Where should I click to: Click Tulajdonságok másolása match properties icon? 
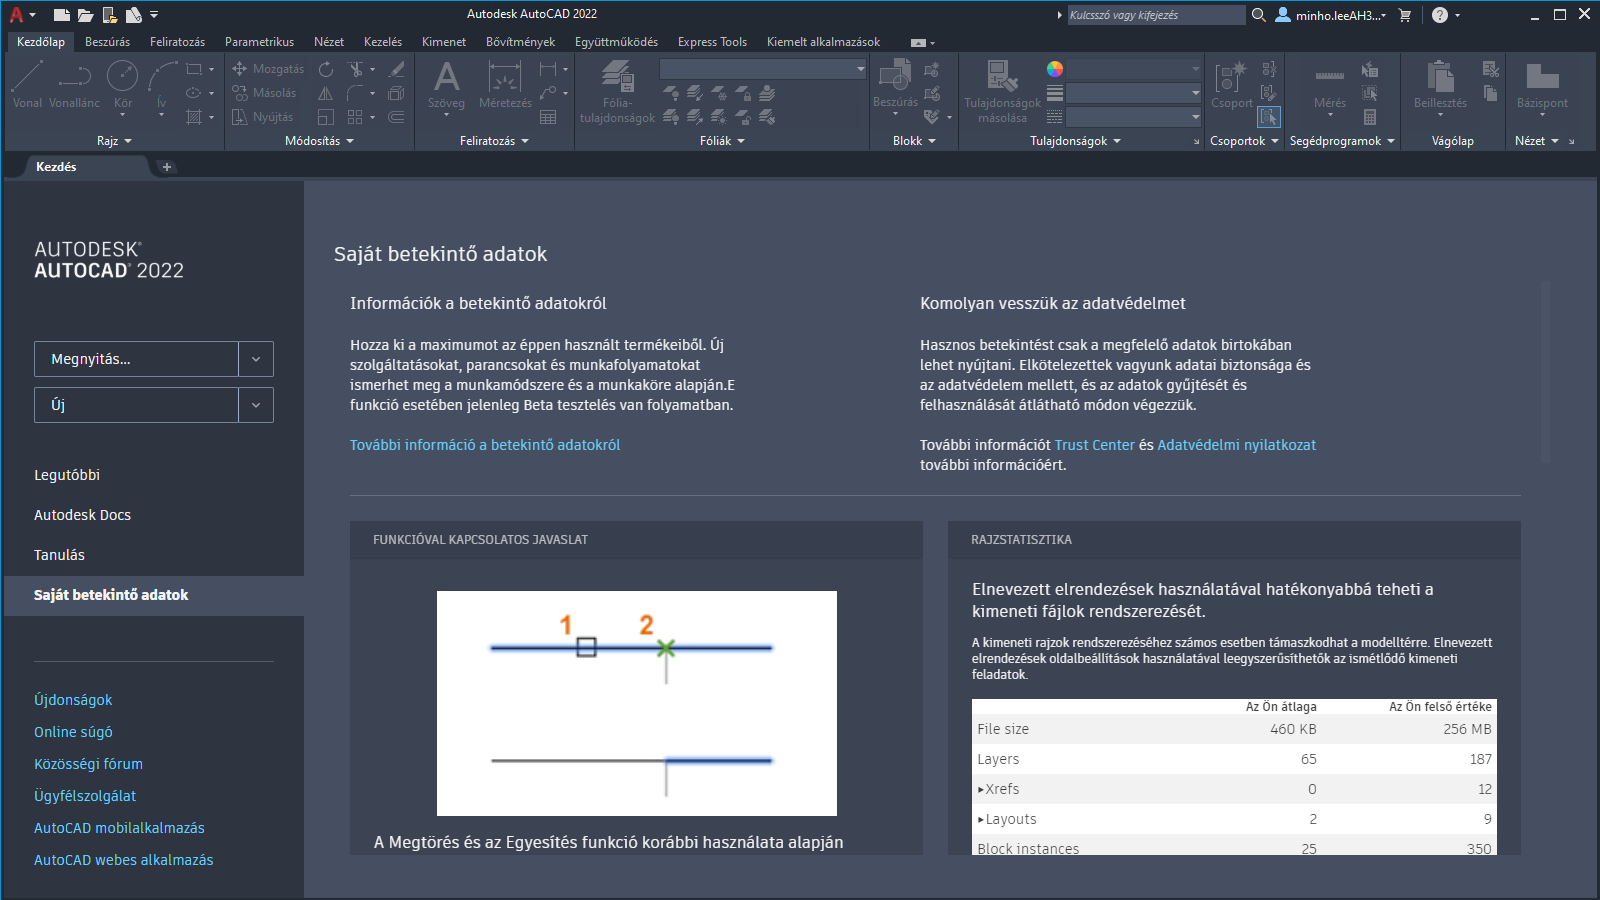(x=1002, y=76)
